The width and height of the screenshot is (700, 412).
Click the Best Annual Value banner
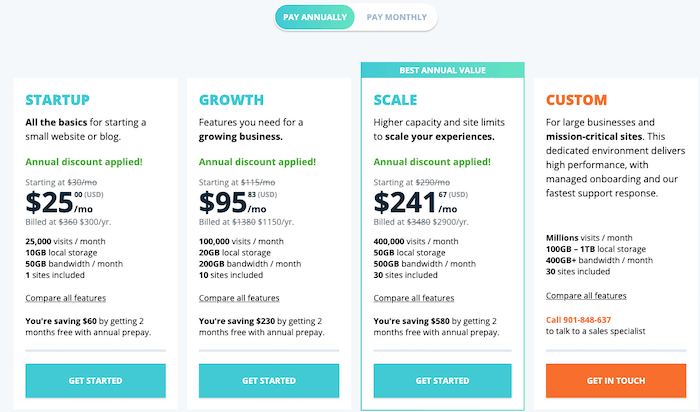(x=442, y=70)
